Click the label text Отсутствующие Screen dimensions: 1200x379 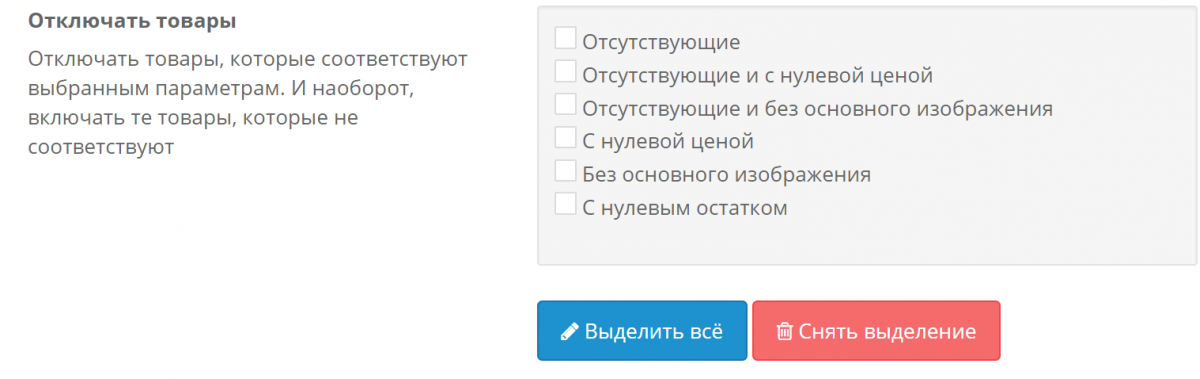point(661,42)
